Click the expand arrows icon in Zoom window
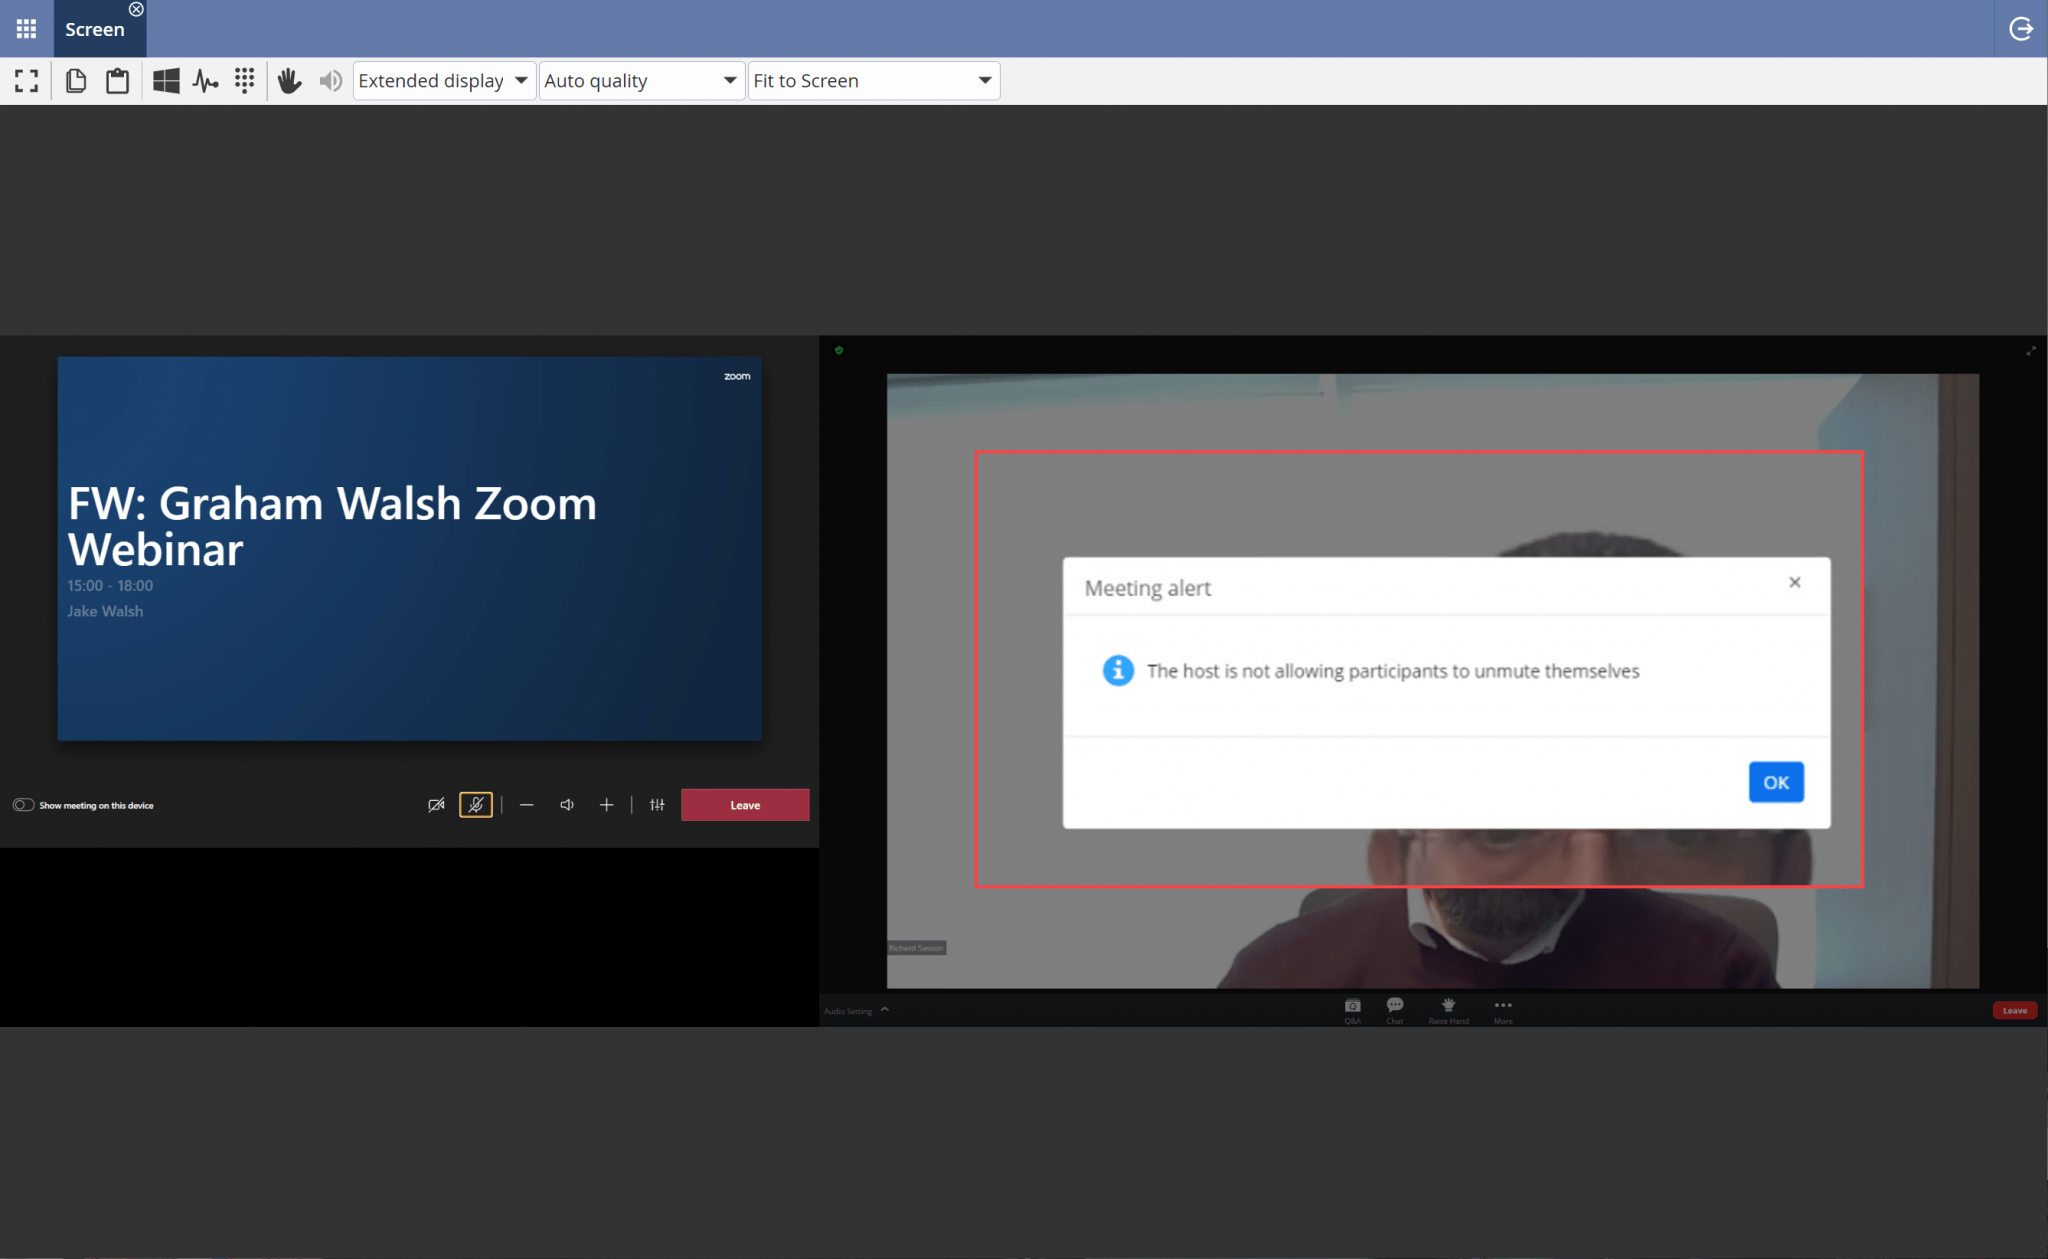Image resolution: width=2048 pixels, height=1259 pixels. click(x=2031, y=351)
